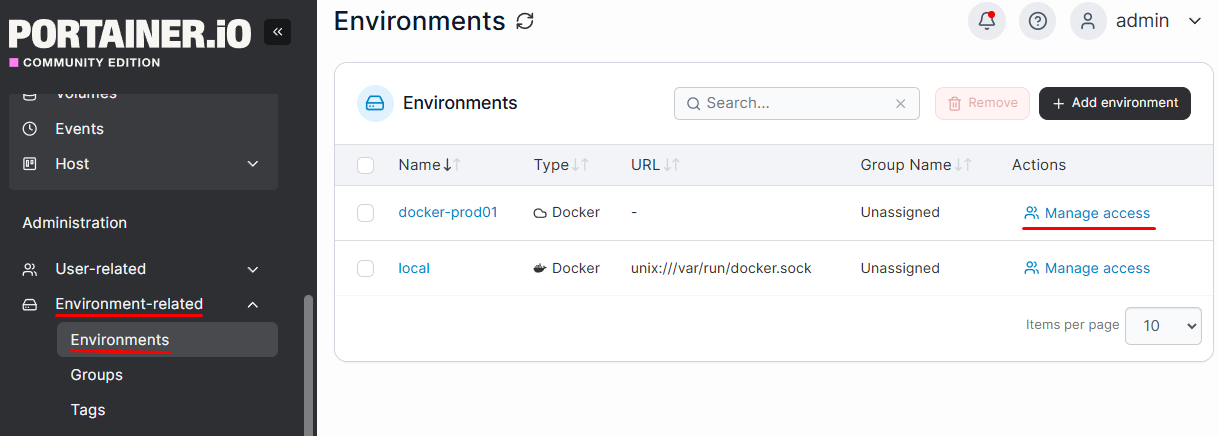The width and height of the screenshot is (1219, 436).
Task: Open the notifications bell icon
Action: click(x=987, y=21)
